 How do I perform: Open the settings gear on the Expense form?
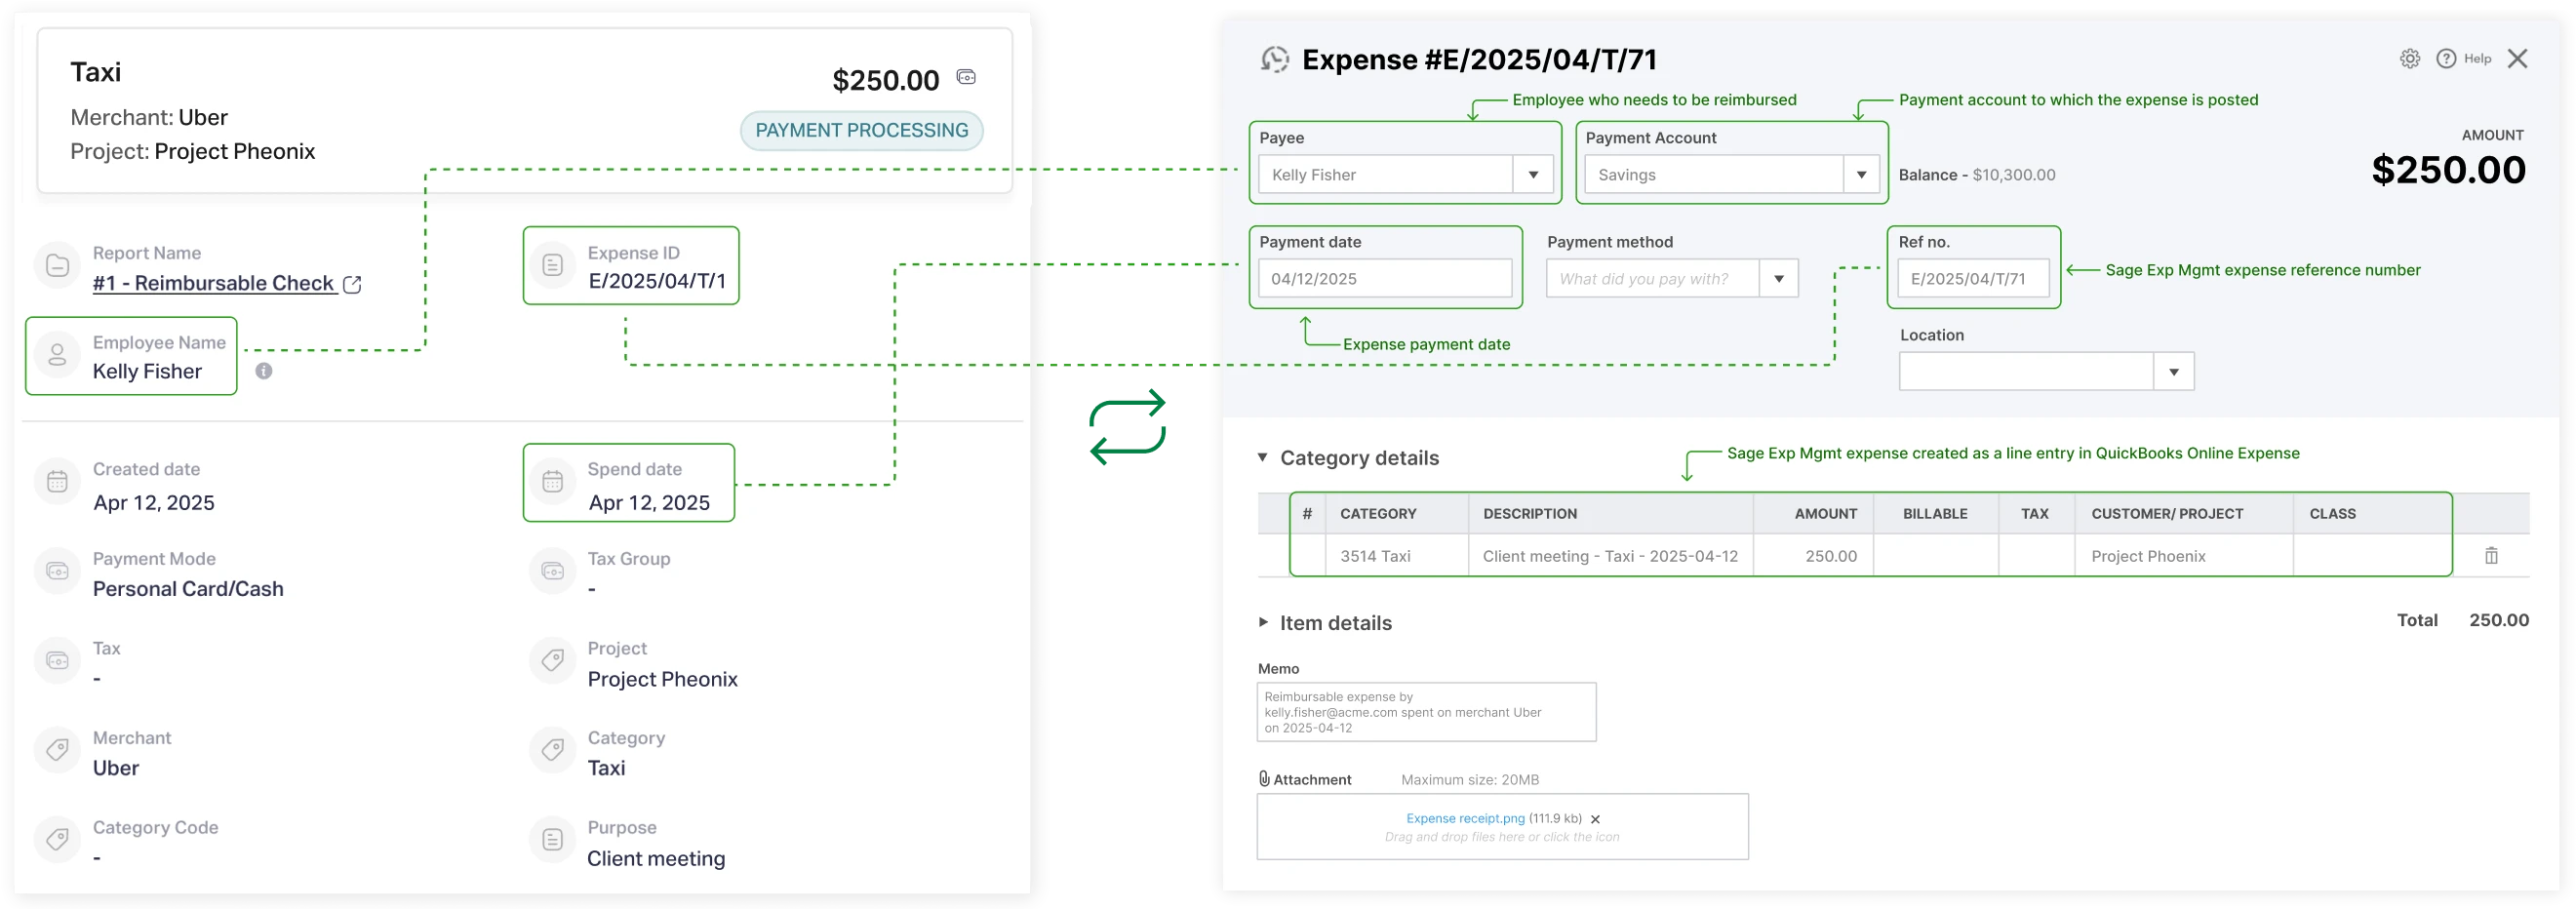coord(2410,58)
